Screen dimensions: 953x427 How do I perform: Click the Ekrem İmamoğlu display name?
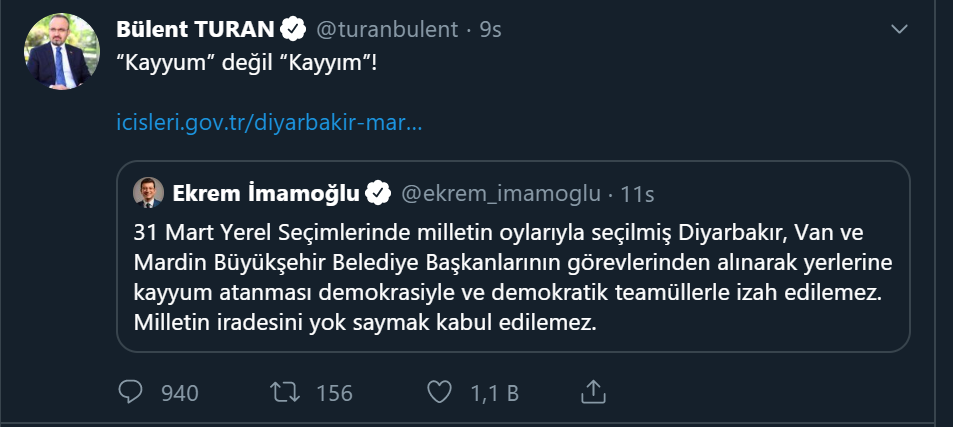pos(266,192)
